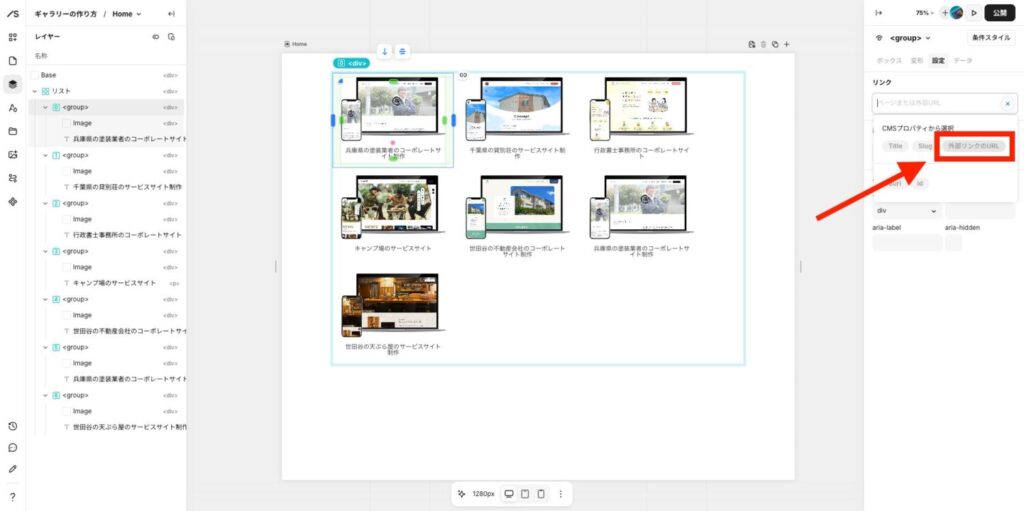Open version history clock icon

[x=13, y=426]
